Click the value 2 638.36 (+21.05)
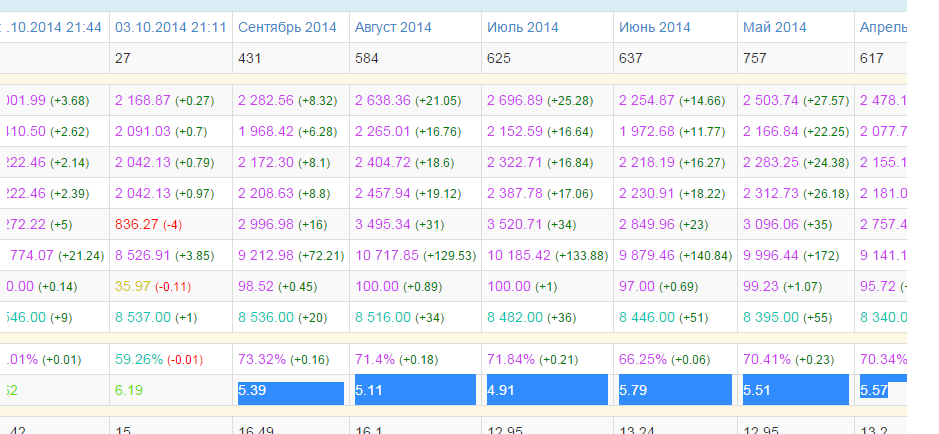This screenshot has width=939, height=434. 408,101
